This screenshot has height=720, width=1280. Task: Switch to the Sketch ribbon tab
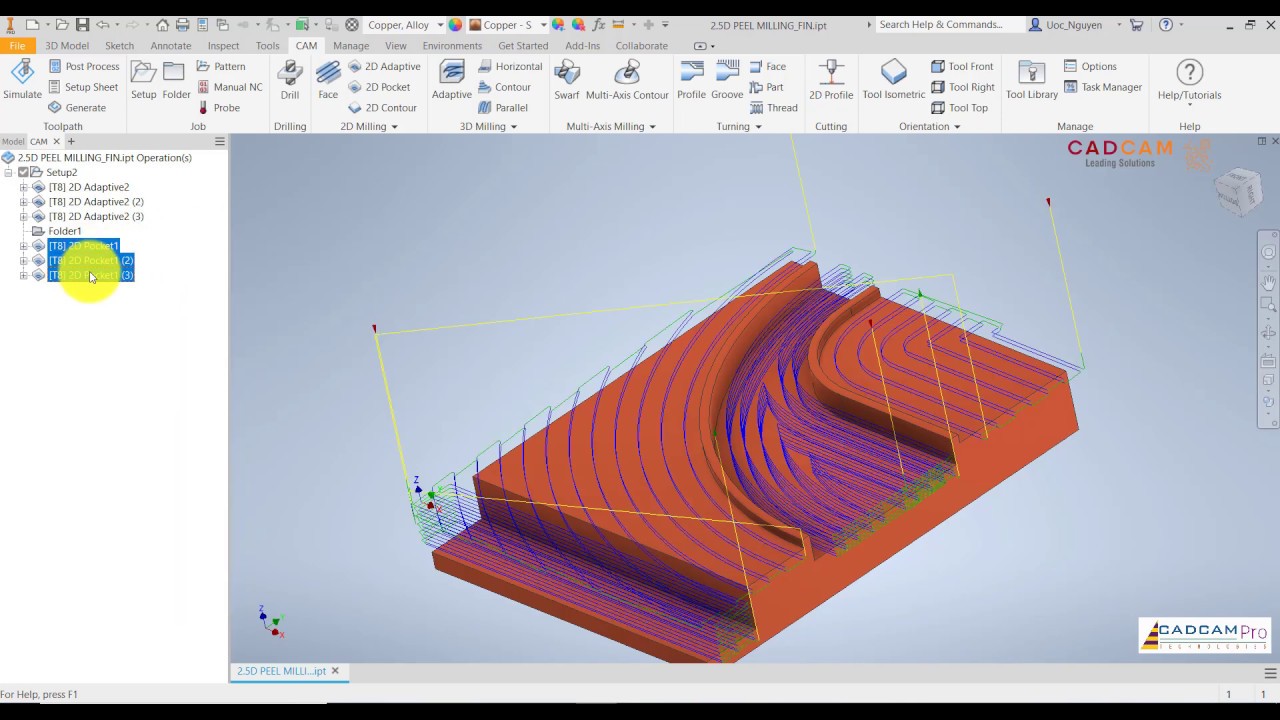pos(119,45)
